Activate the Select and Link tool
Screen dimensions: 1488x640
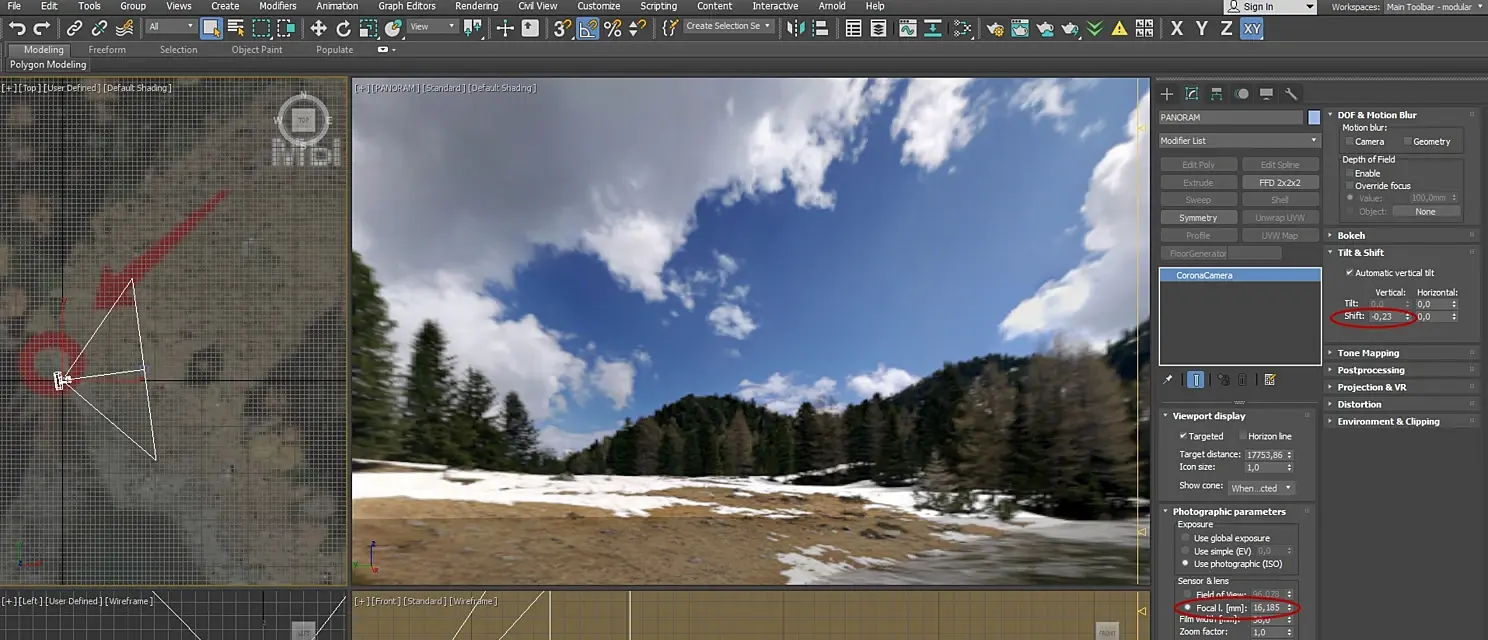[74, 28]
